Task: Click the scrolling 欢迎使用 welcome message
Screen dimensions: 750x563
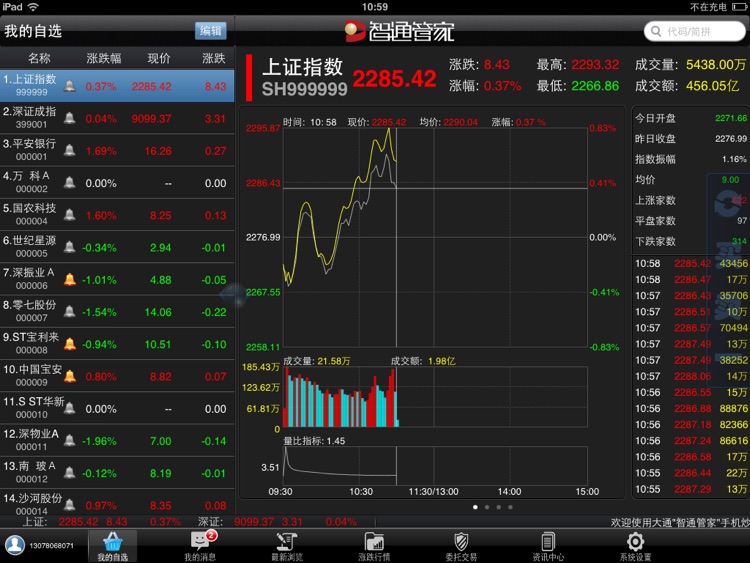Action: pyautogui.click(x=680, y=522)
